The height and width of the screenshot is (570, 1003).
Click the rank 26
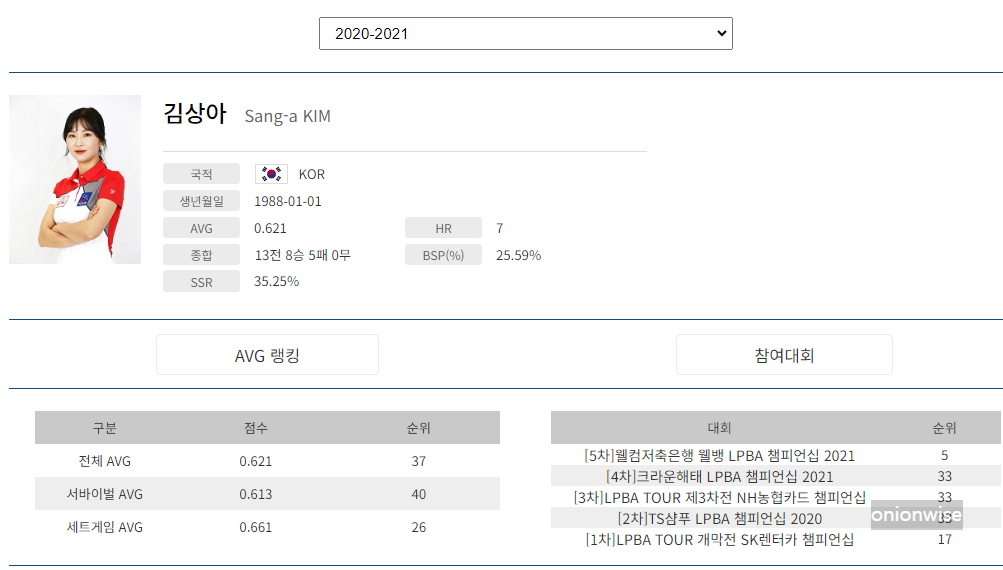point(418,528)
